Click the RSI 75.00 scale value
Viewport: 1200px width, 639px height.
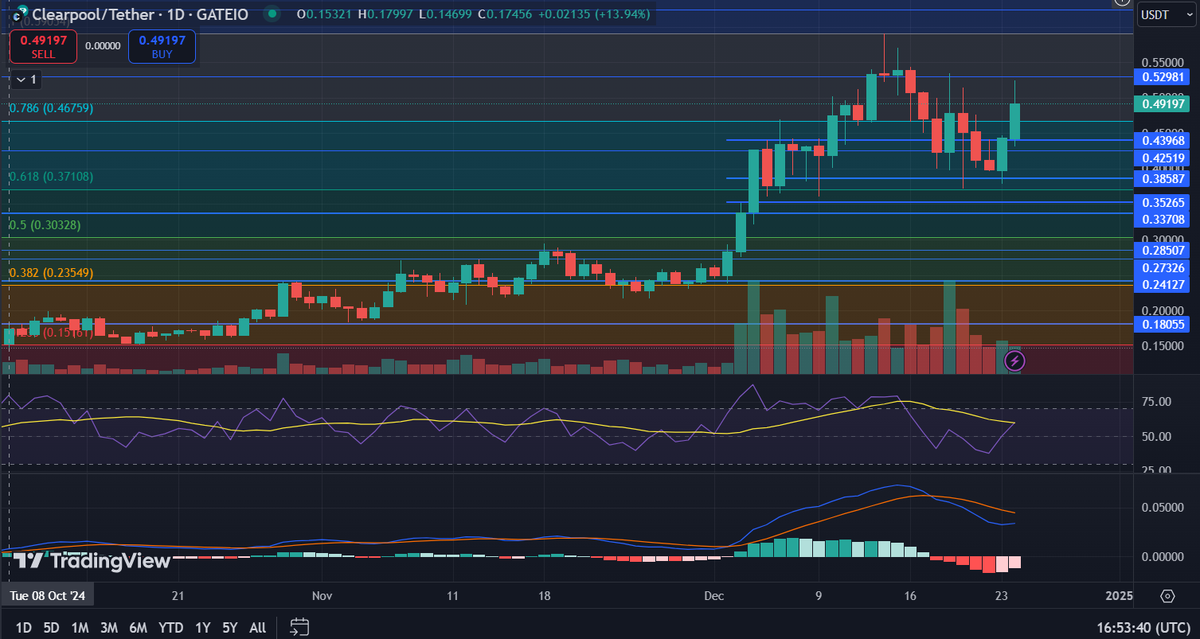(1158, 402)
